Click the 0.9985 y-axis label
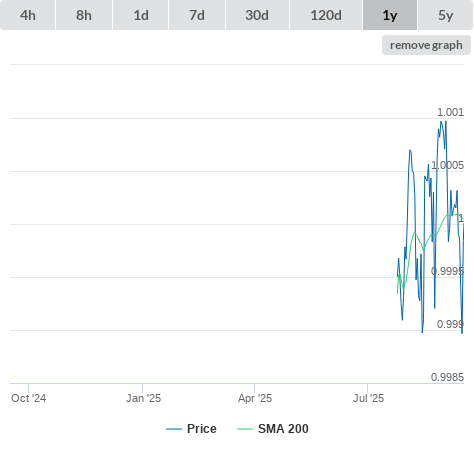The image size is (474, 455). coord(447,377)
